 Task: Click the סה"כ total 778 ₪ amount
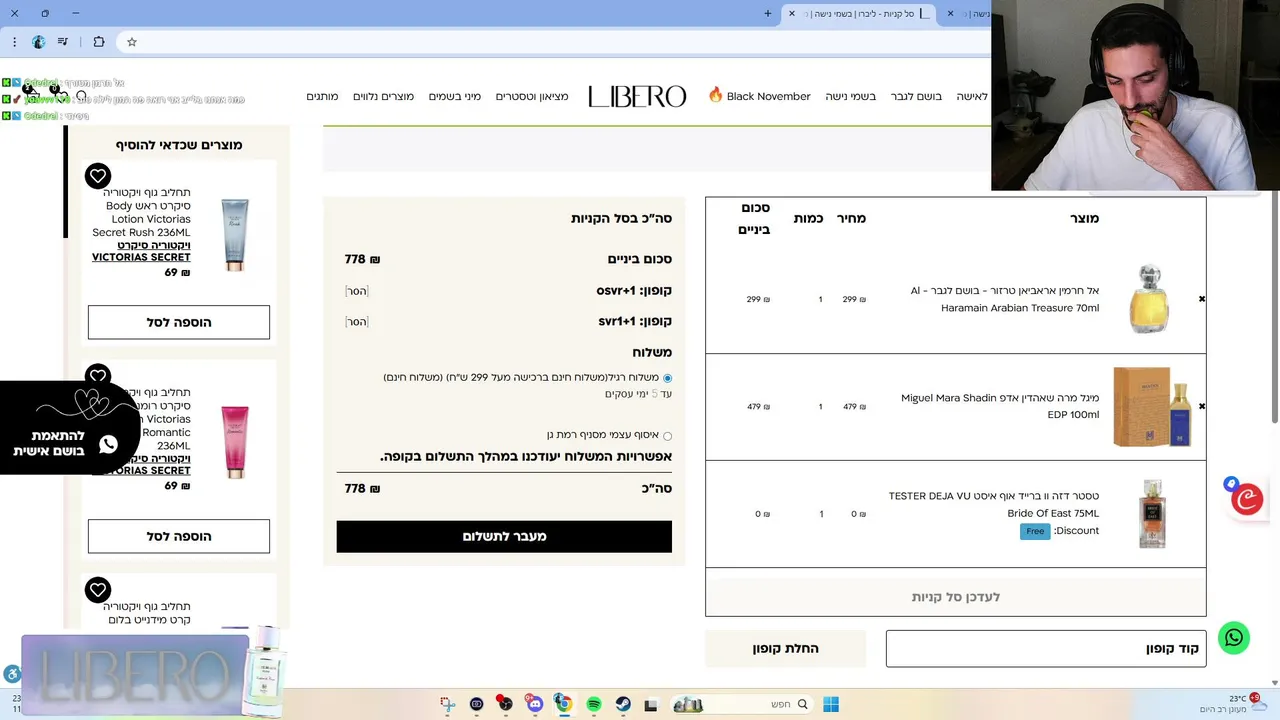coord(362,489)
